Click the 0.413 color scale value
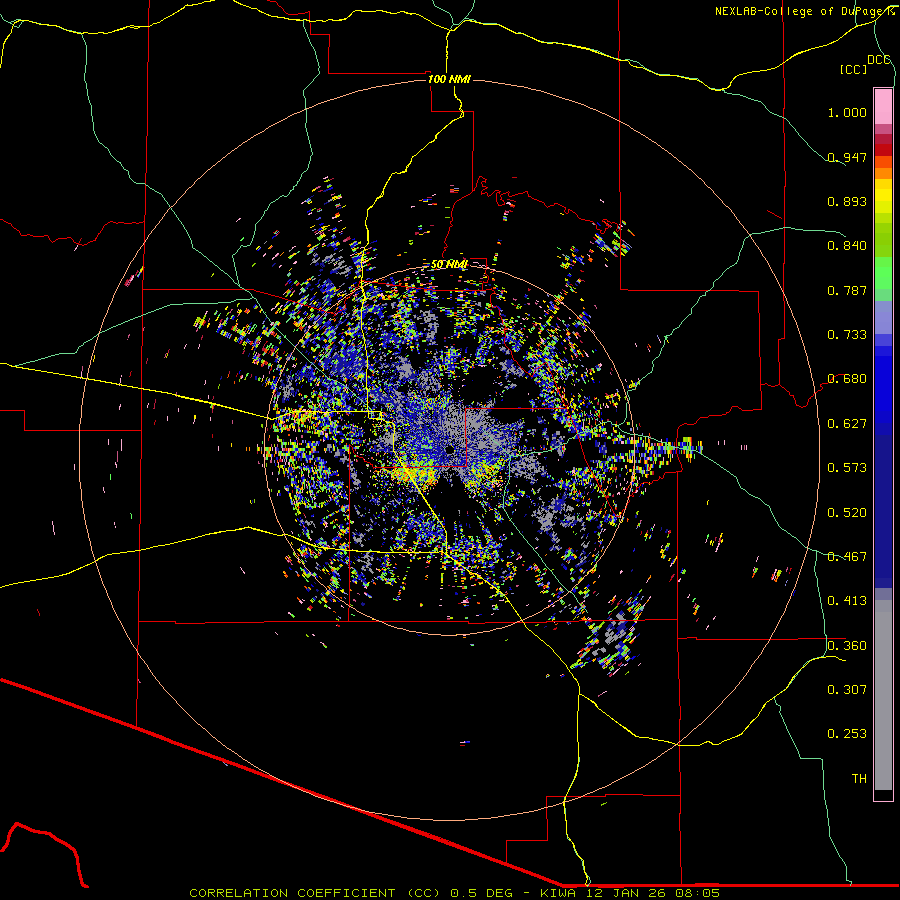 tap(847, 601)
